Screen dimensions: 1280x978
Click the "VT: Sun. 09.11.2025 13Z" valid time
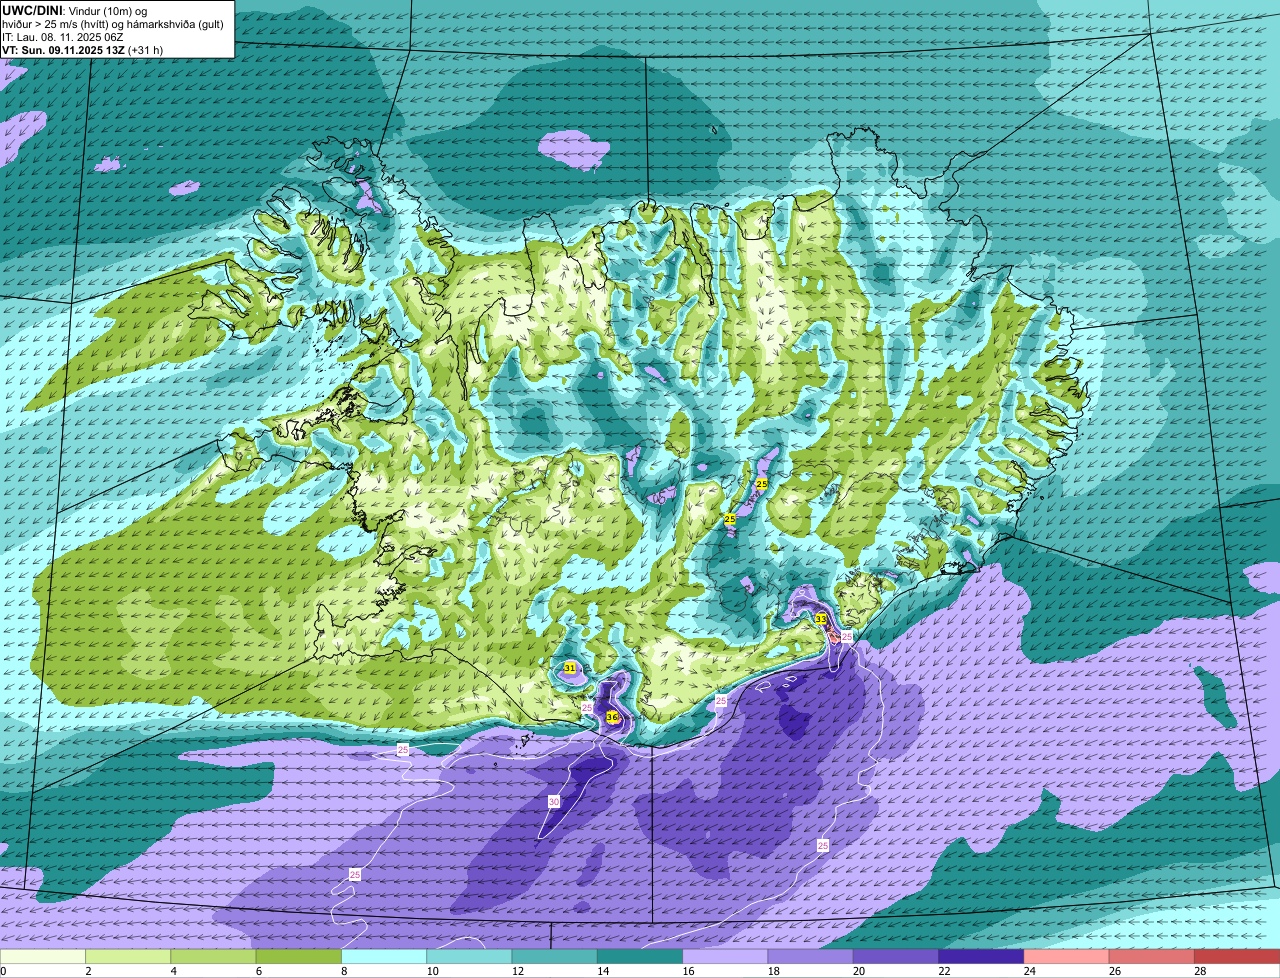click(x=63, y=50)
